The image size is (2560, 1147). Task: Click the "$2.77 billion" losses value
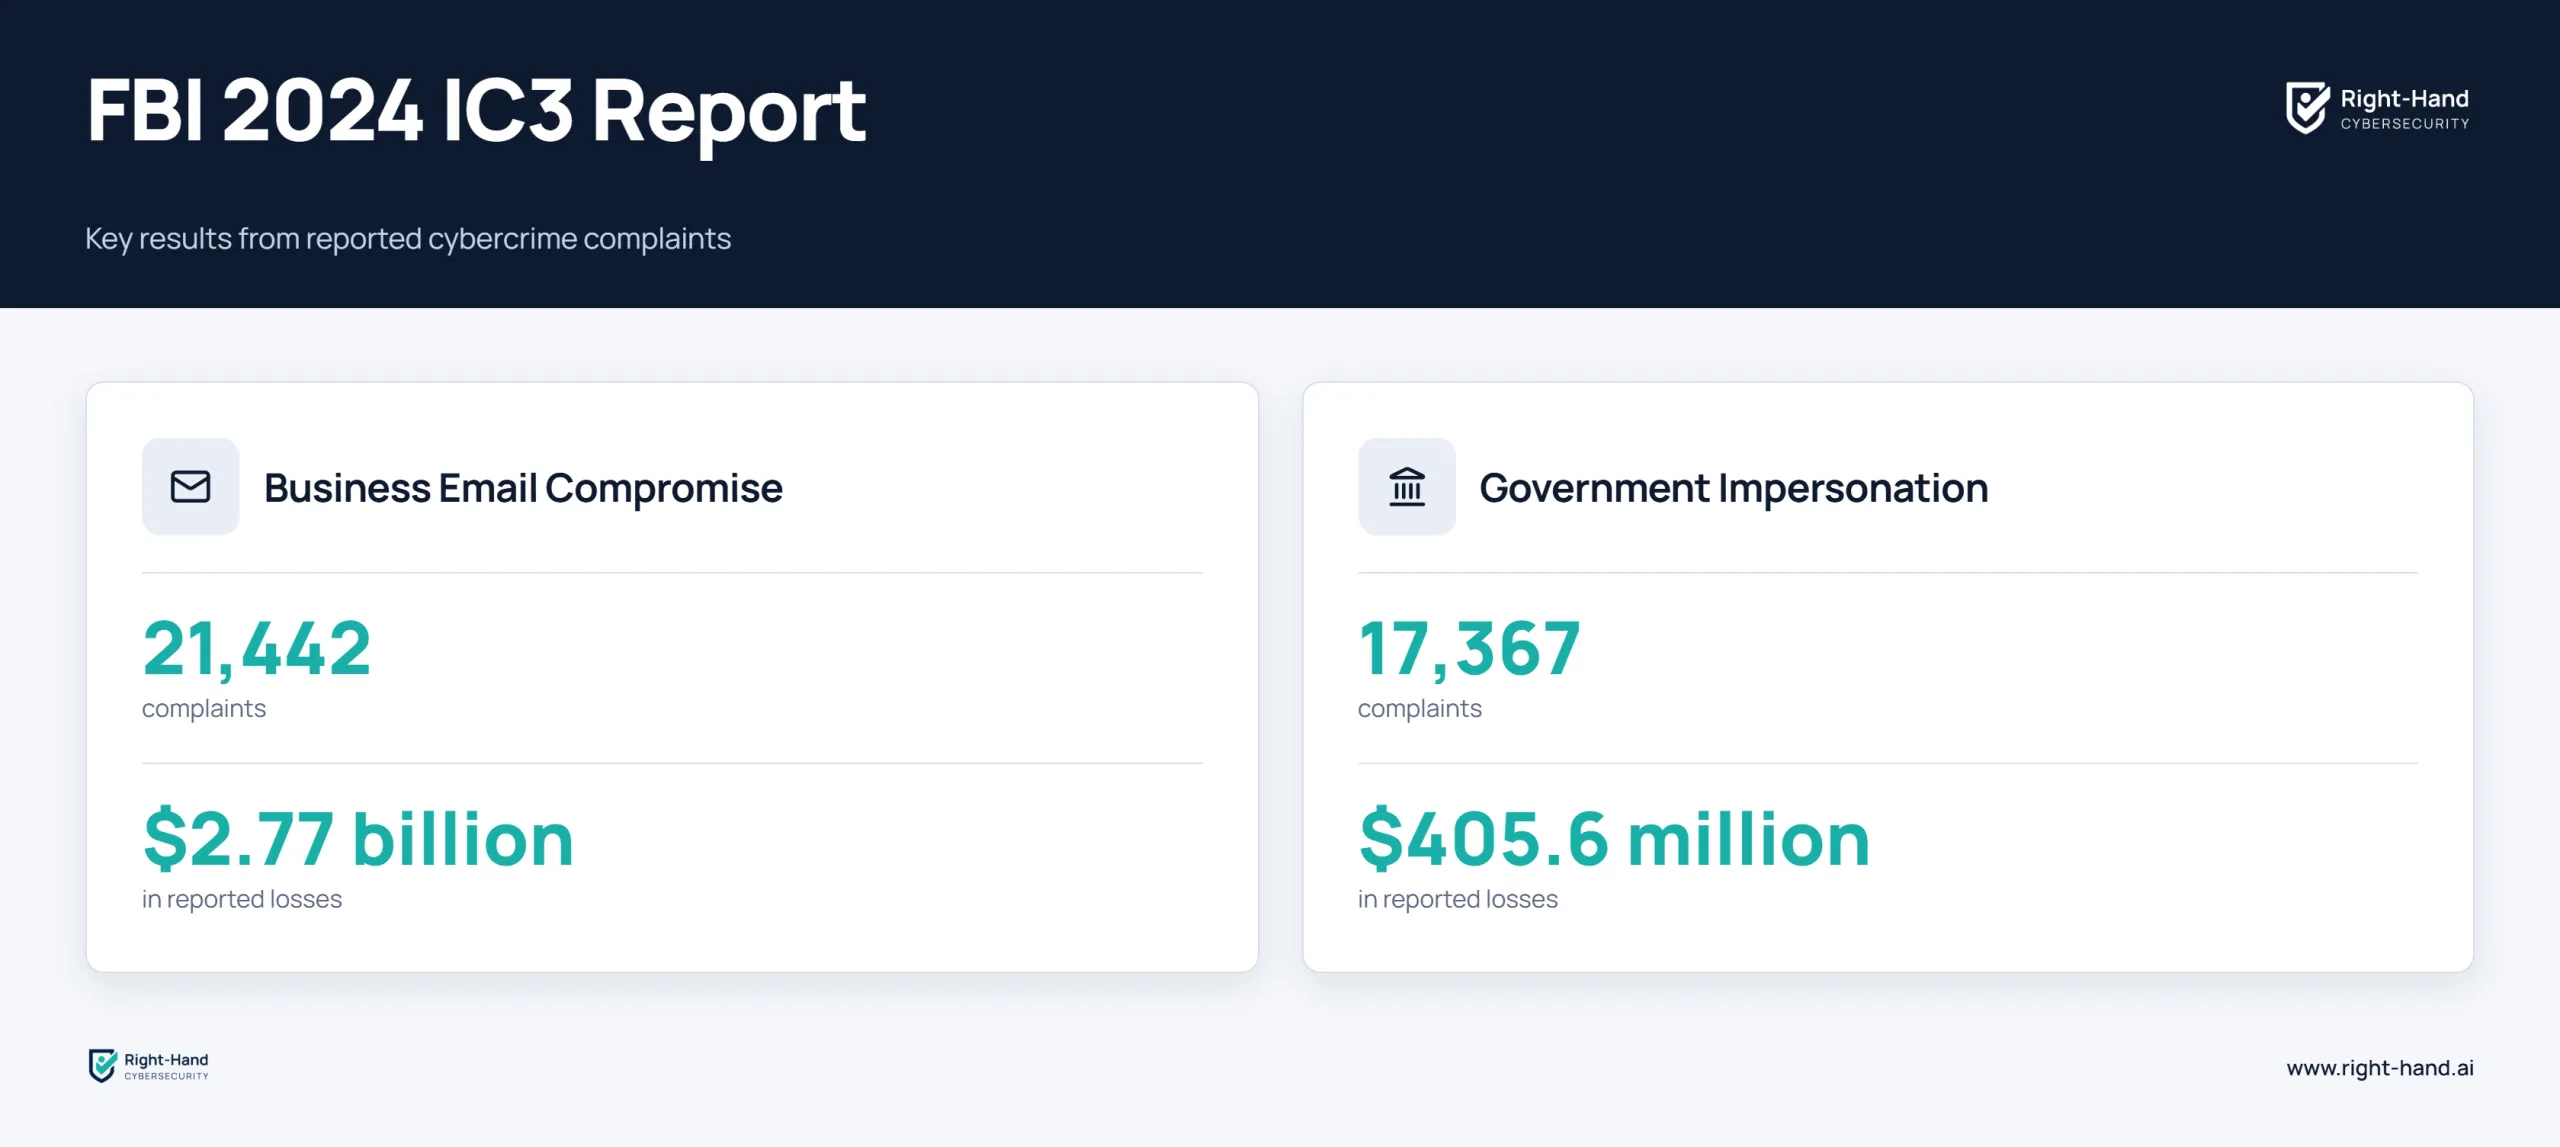click(358, 838)
